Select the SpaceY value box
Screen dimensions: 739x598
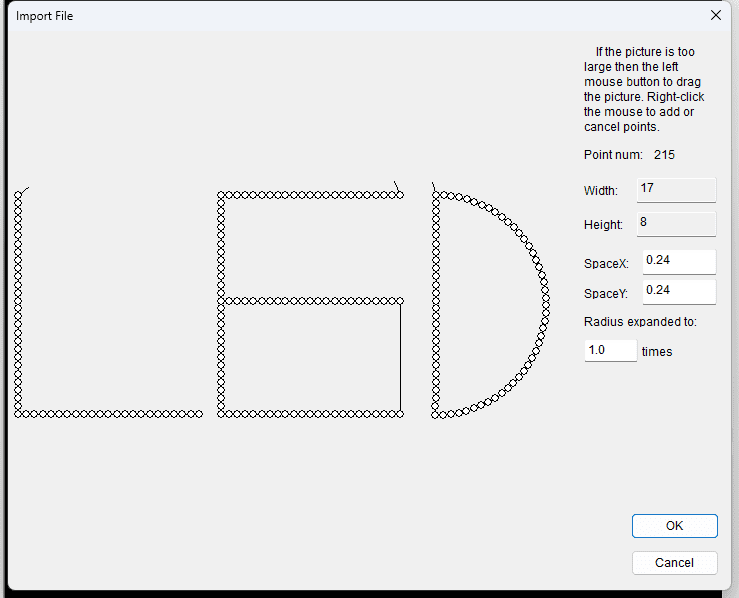[679, 291]
